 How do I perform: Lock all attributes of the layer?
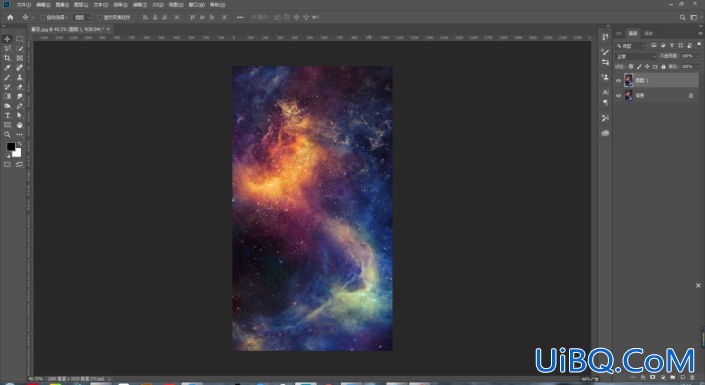click(x=663, y=67)
